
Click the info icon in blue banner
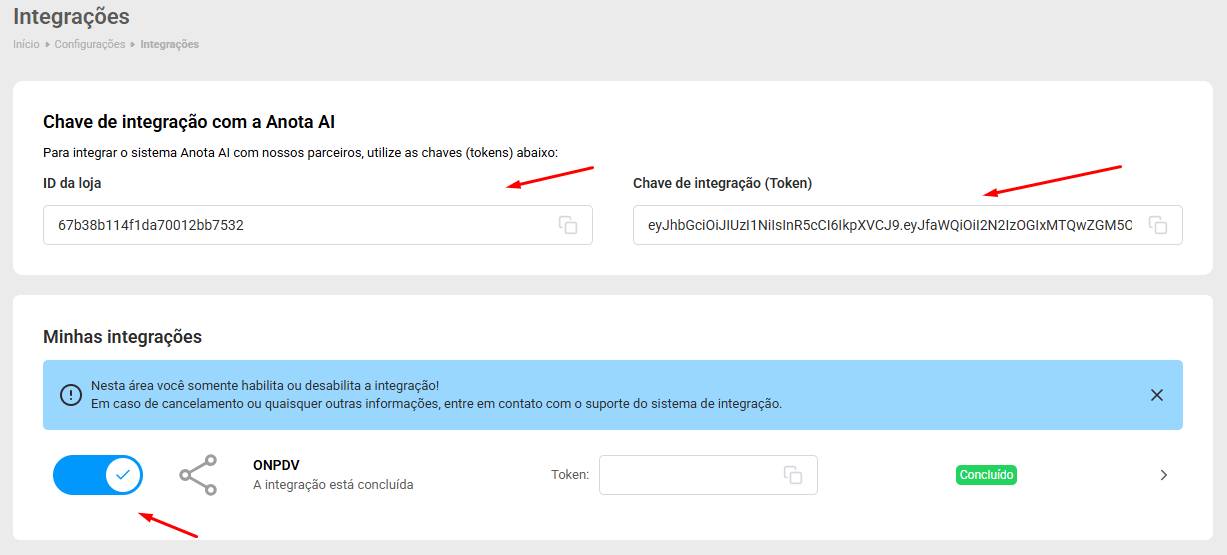point(71,395)
